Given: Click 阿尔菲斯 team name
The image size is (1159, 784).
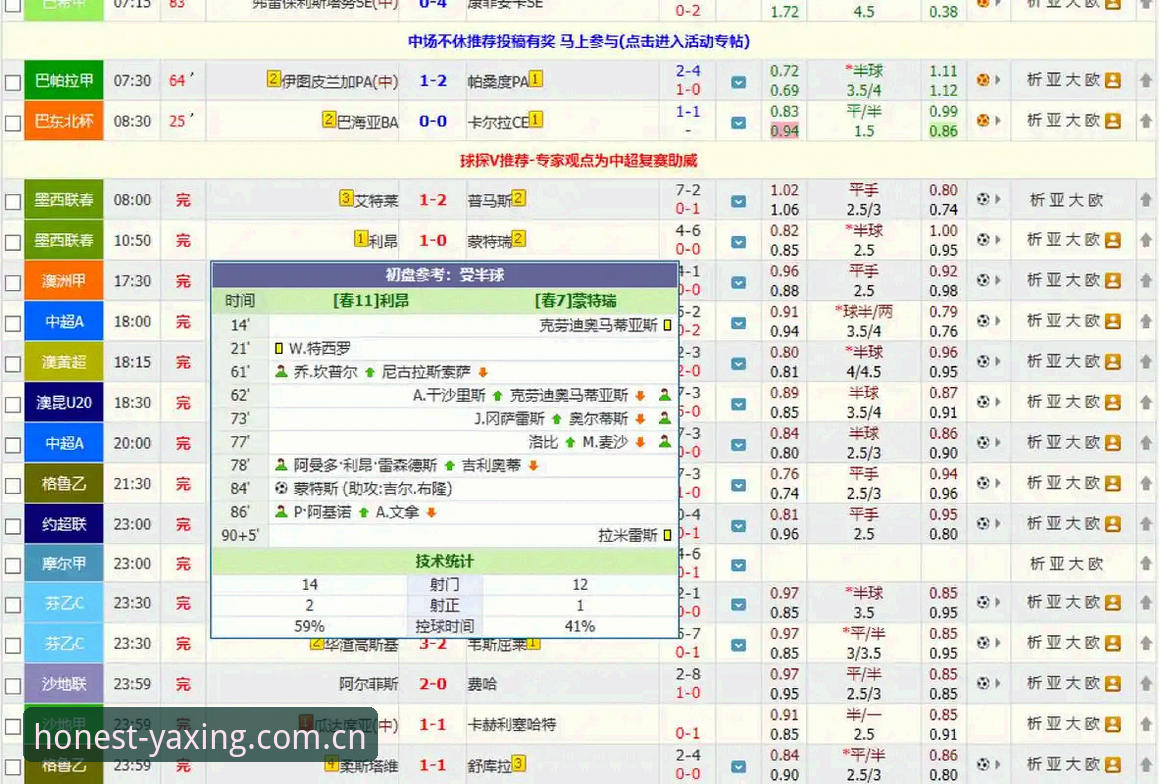Looking at the screenshot, I should [x=368, y=684].
